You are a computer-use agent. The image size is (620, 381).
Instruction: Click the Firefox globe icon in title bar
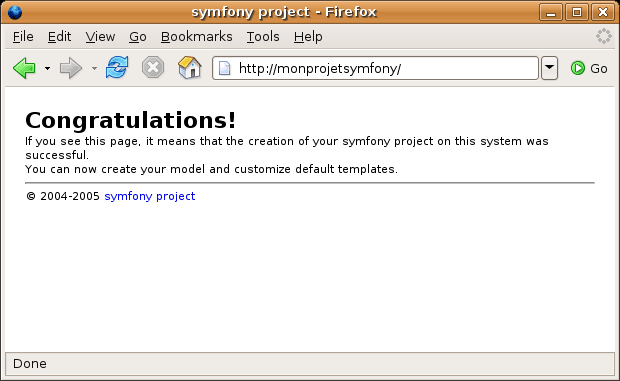[15, 12]
